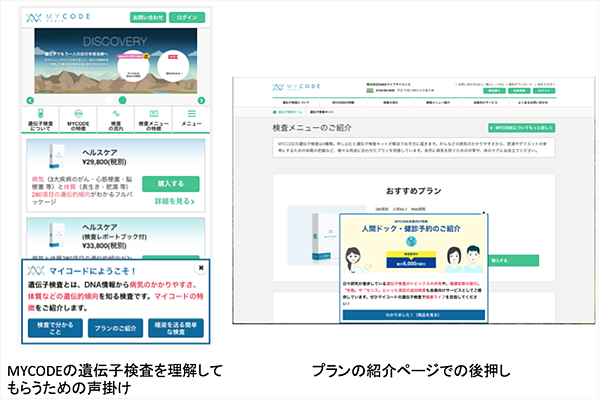Open 会員向けサービス tab in desktop nav
This screenshot has height=399, width=599.
click(485, 102)
